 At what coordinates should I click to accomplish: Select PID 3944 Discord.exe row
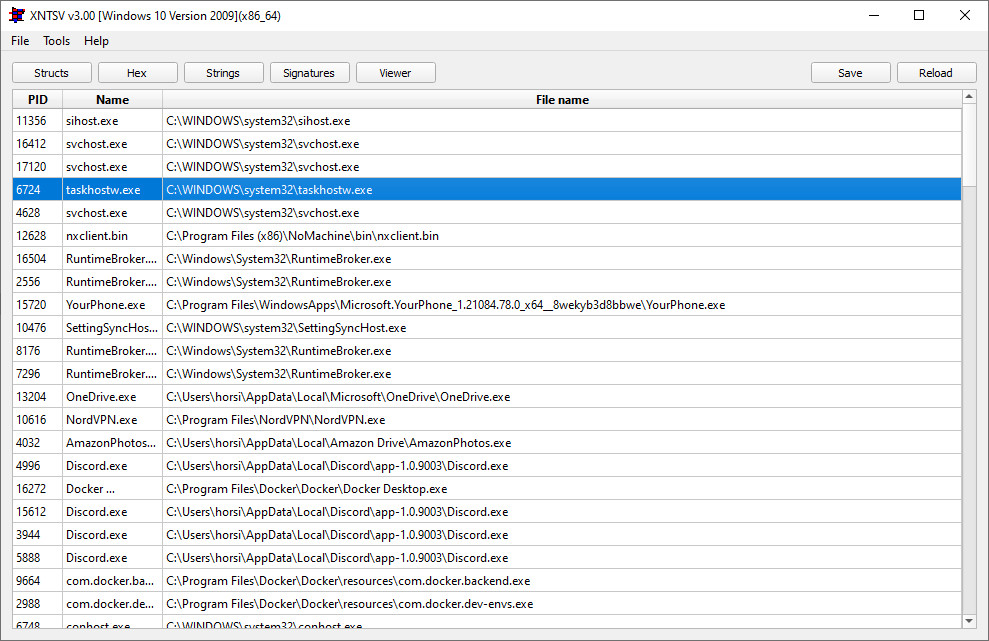487,535
